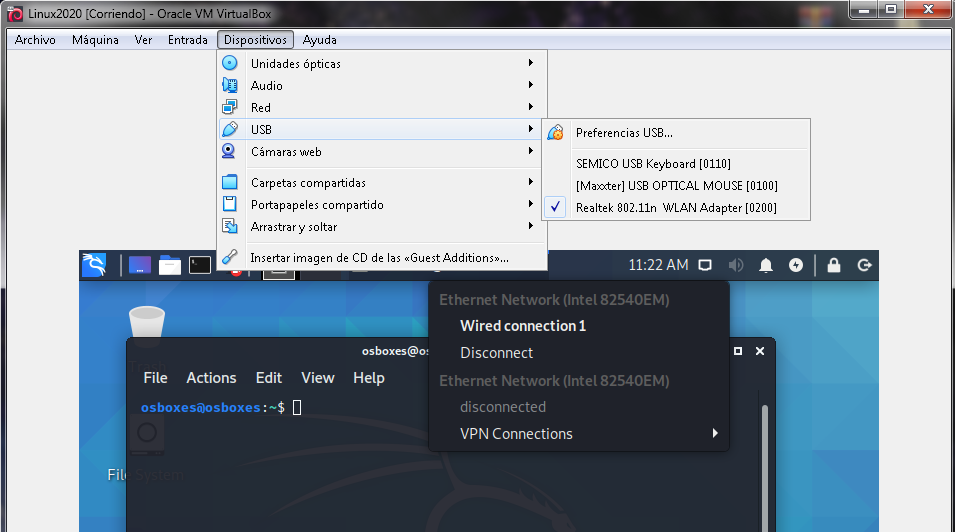
Task: Click the Unidades ópticas disc icon
Action: 230,63
